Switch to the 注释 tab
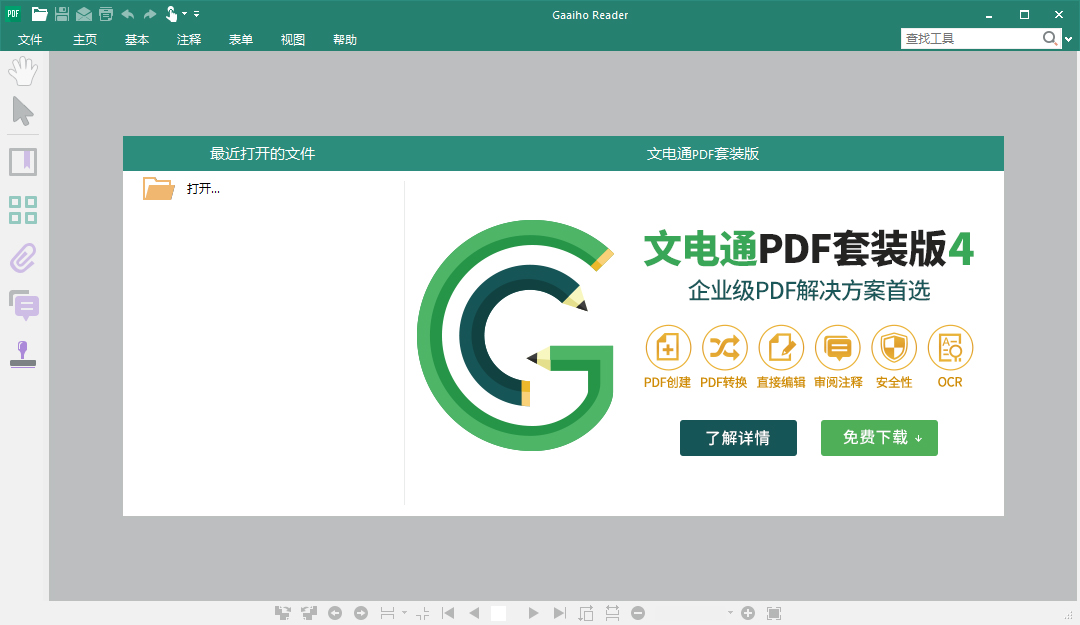This screenshot has width=1080, height=625. tap(189, 39)
